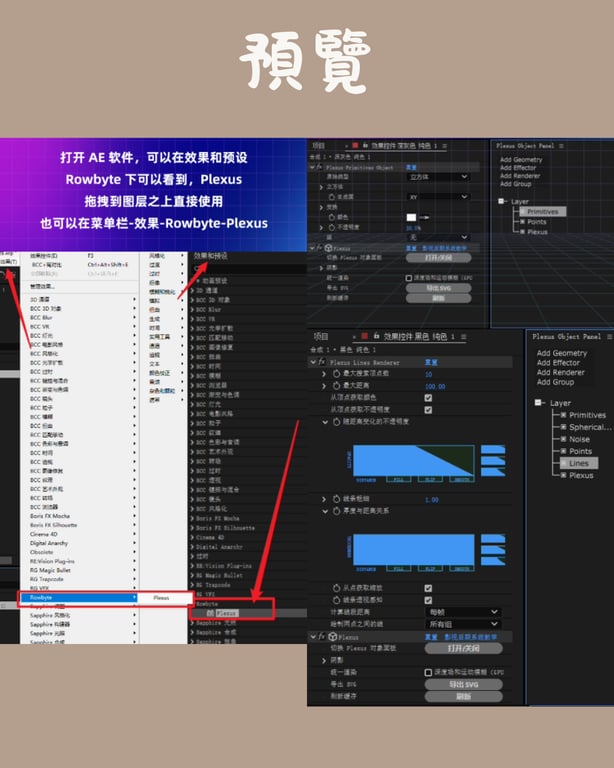Open upper Plexus Object Panel menu icon

pos(561,146)
